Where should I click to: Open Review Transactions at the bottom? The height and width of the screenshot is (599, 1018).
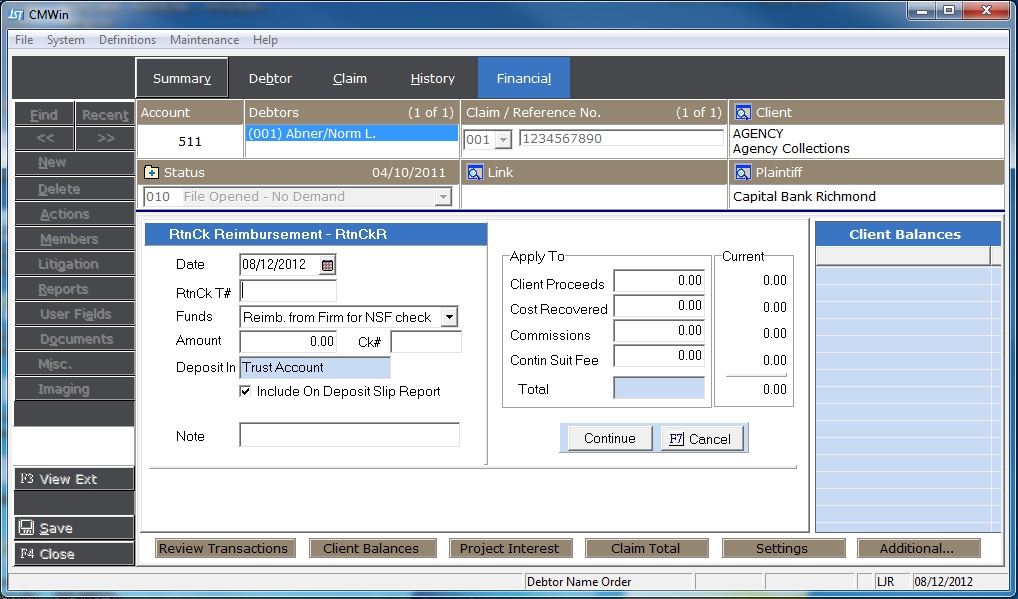click(x=223, y=548)
